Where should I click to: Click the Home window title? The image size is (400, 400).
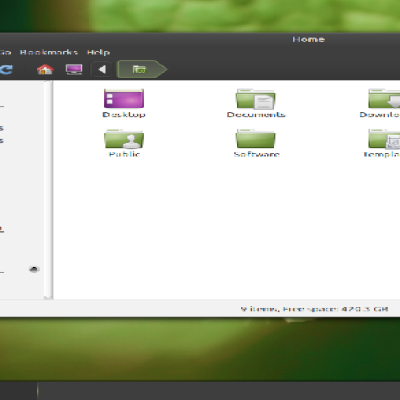tap(308, 39)
